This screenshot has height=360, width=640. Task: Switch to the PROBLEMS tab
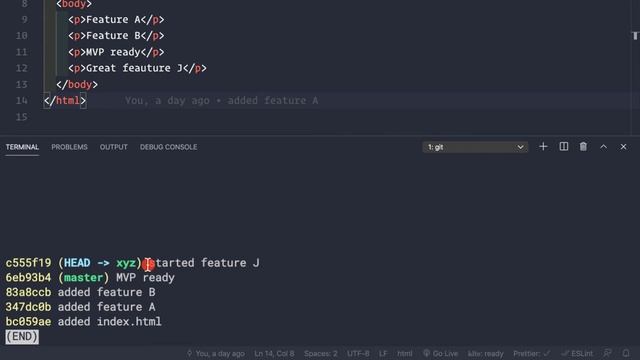click(69, 147)
